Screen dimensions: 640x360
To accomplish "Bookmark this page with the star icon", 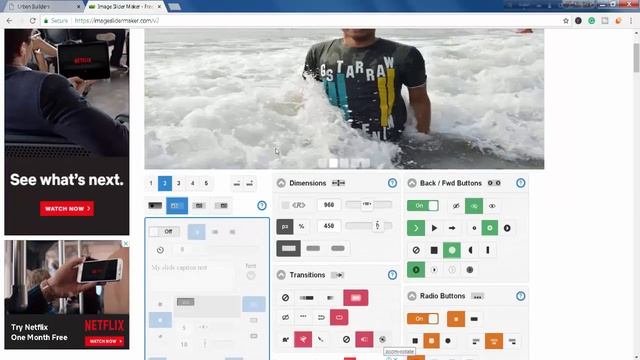I will click(x=566, y=20).
